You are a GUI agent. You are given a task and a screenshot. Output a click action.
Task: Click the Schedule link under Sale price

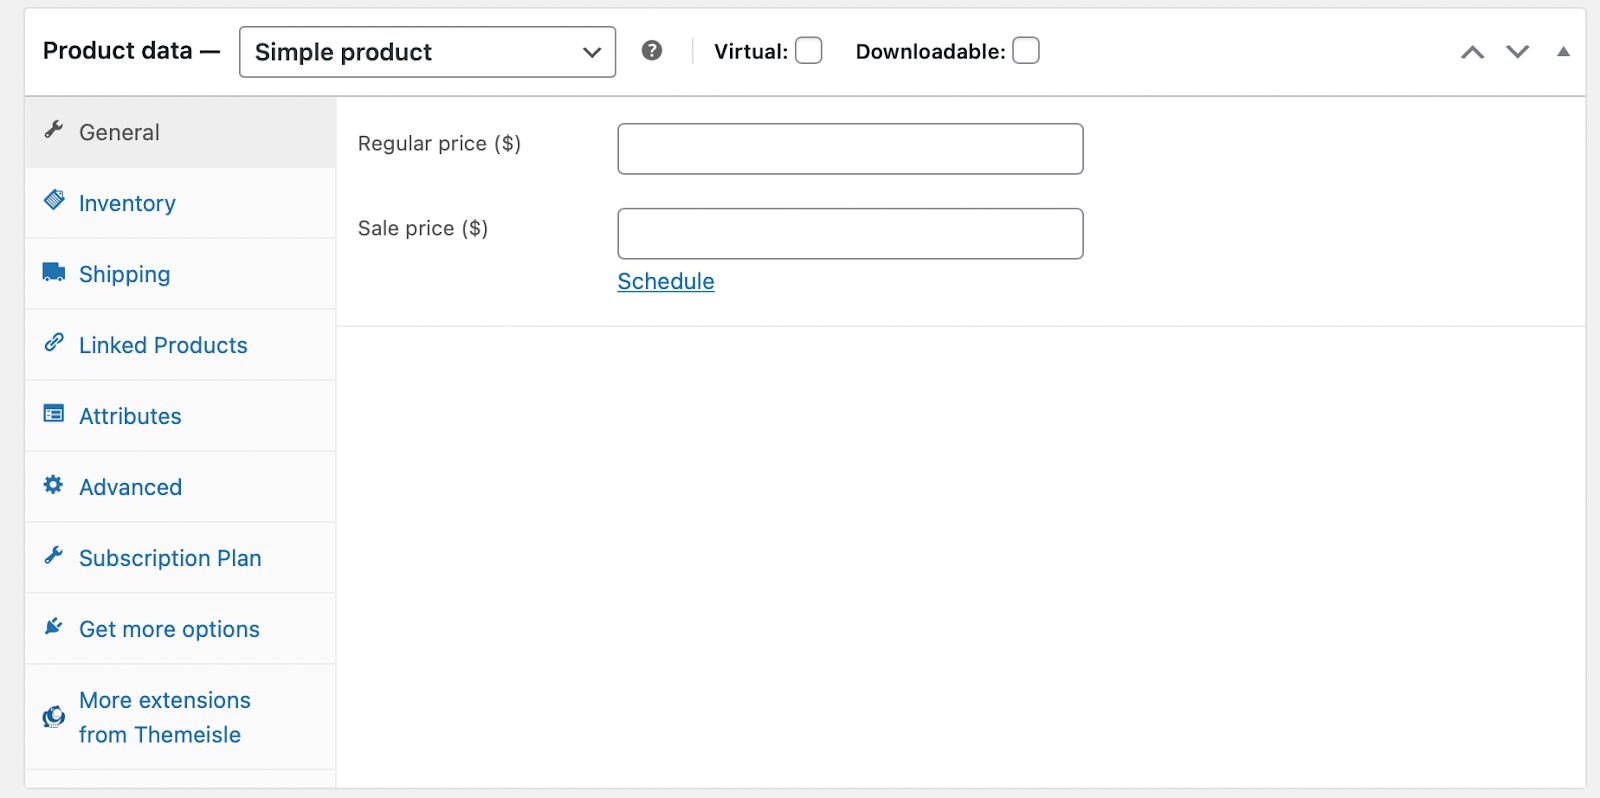665,281
